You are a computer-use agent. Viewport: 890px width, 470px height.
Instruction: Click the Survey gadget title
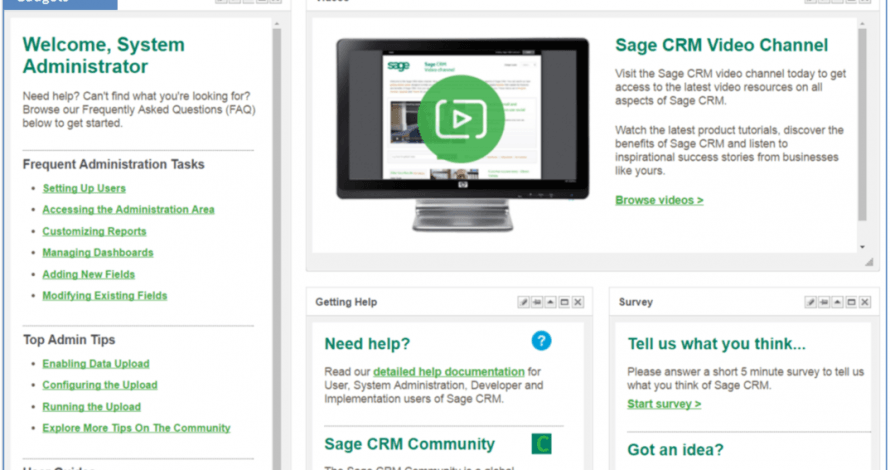(x=636, y=302)
